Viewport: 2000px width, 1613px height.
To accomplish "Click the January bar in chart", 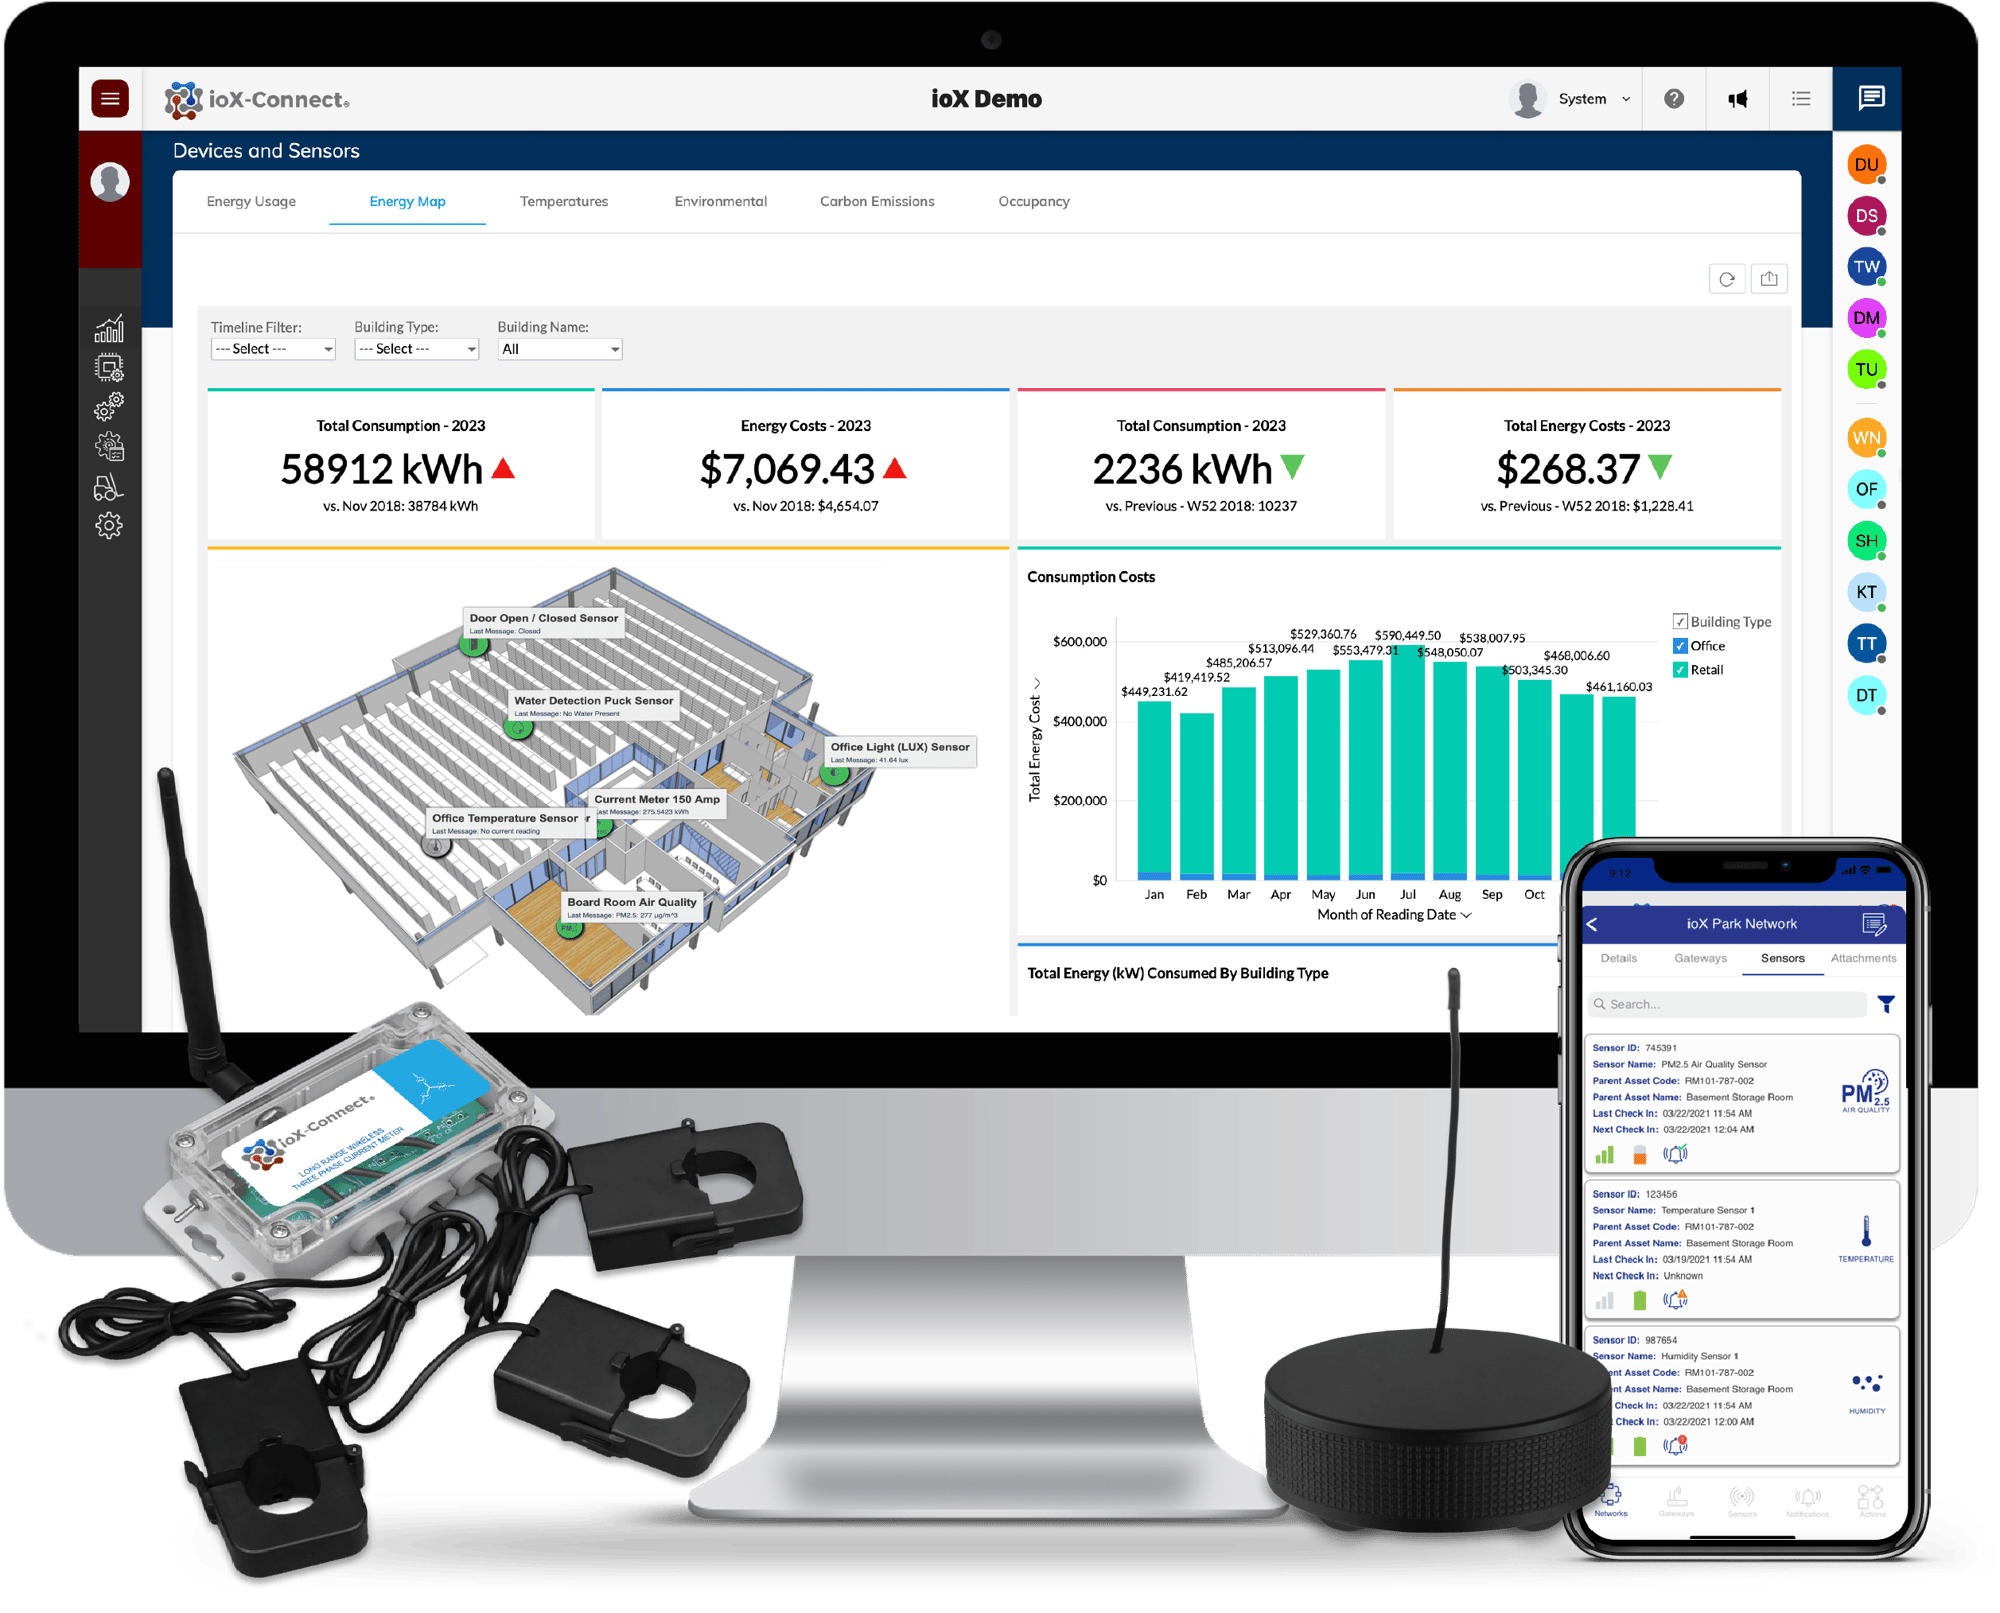I will [1154, 791].
